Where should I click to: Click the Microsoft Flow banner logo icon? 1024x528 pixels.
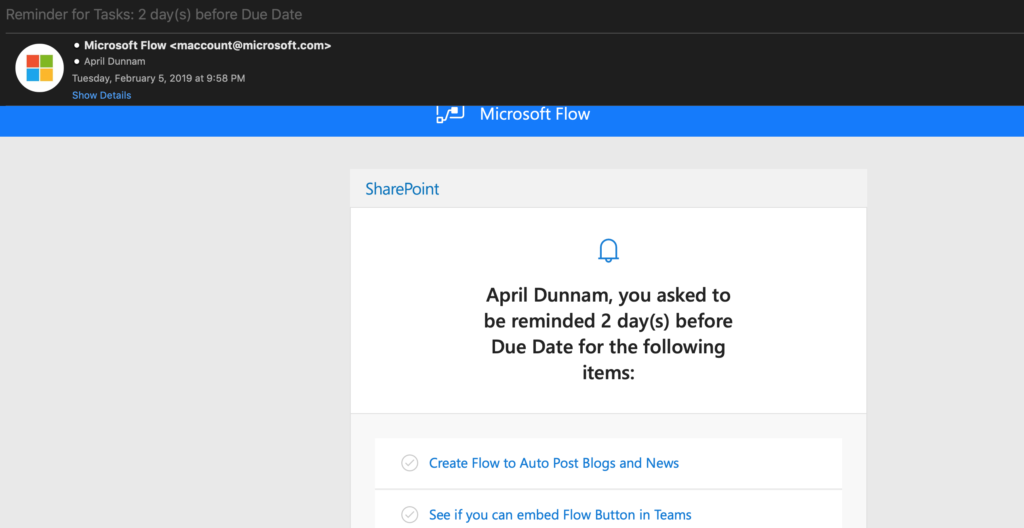click(x=450, y=114)
